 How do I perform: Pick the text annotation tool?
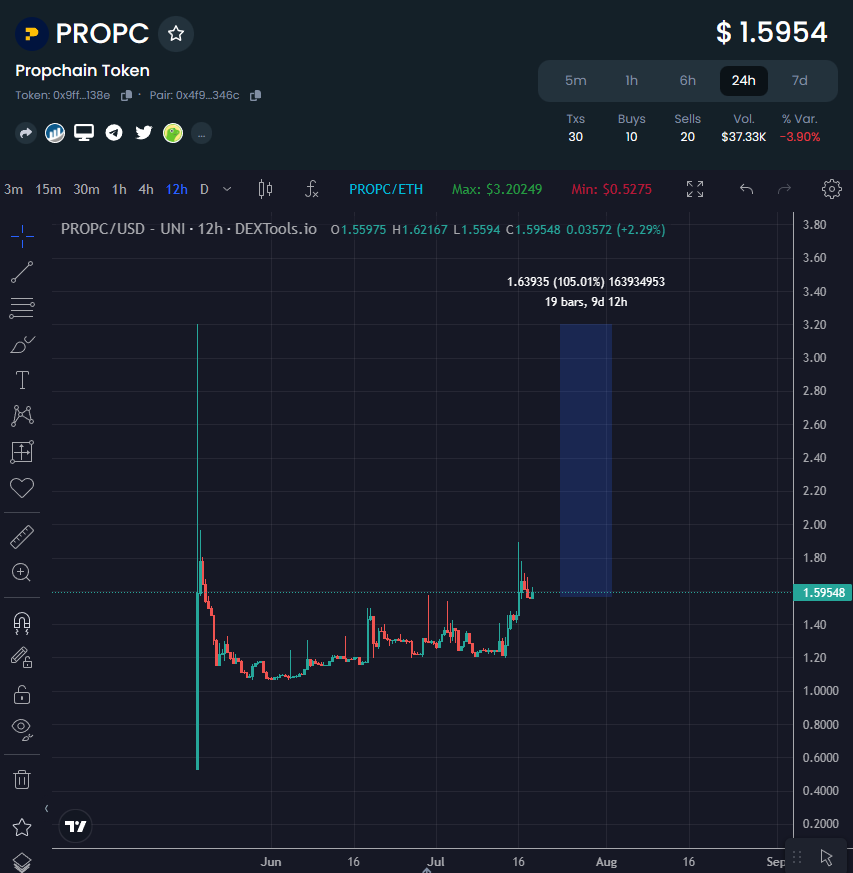pyautogui.click(x=22, y=380)
